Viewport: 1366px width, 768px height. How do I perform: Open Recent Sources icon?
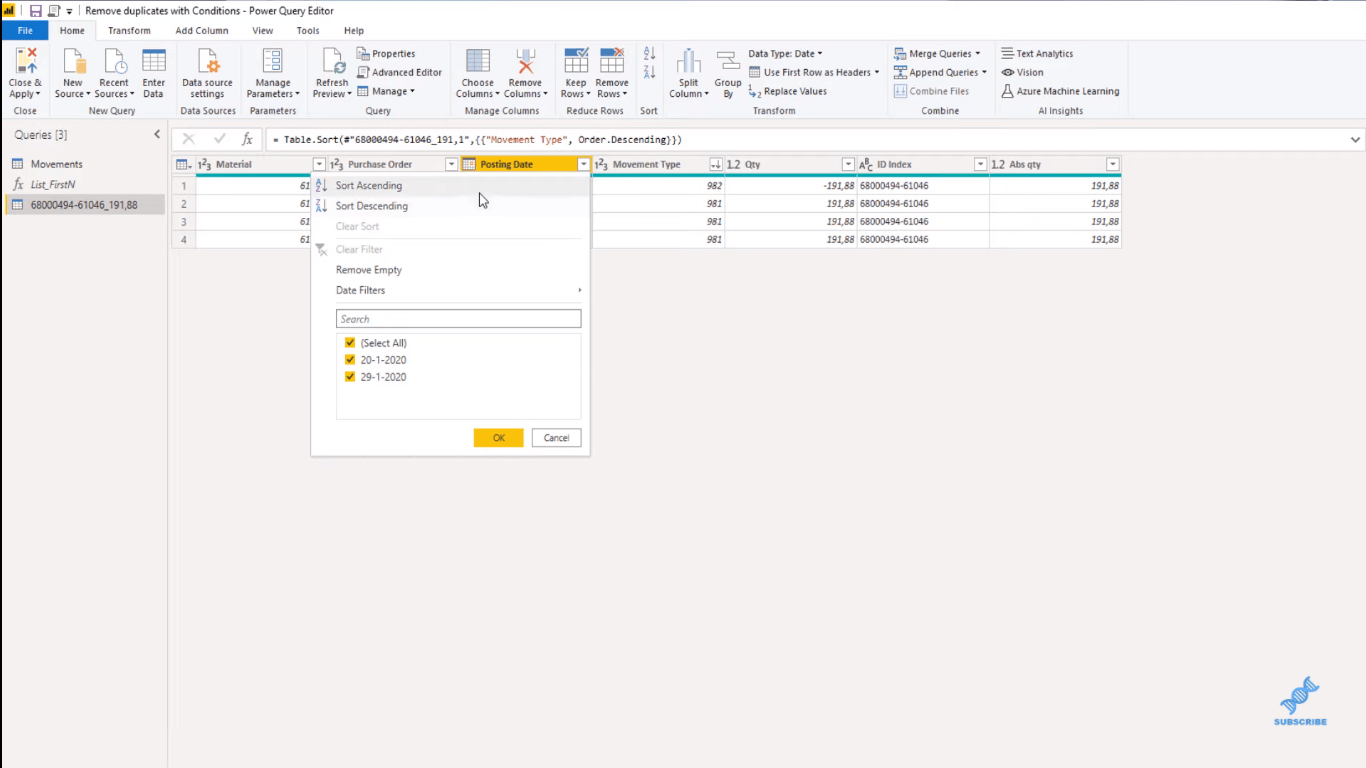(x=114, y=61)
